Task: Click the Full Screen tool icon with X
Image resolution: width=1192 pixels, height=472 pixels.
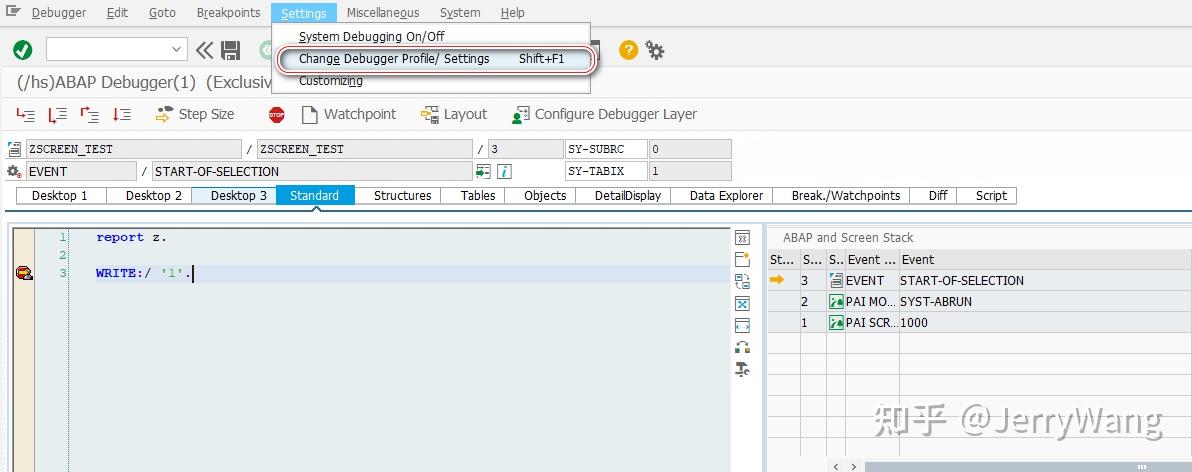Action: pos(743,304)
